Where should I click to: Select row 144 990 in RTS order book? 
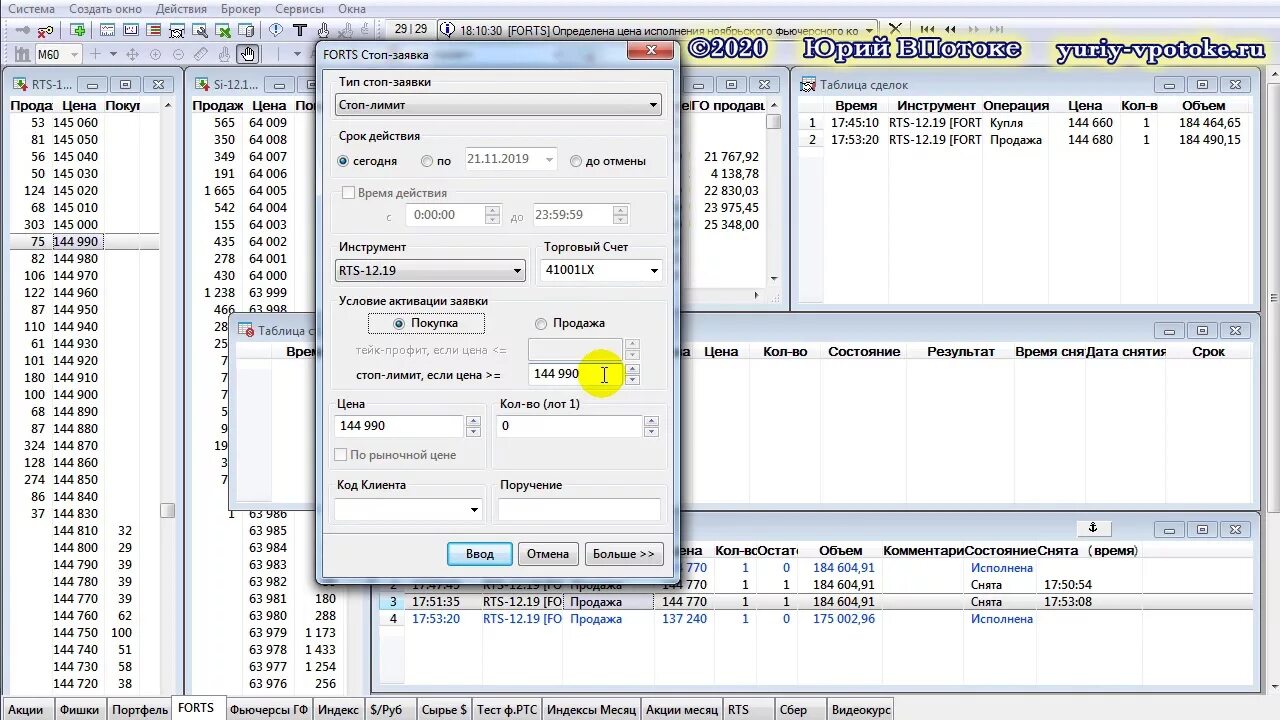pos(84,242)
